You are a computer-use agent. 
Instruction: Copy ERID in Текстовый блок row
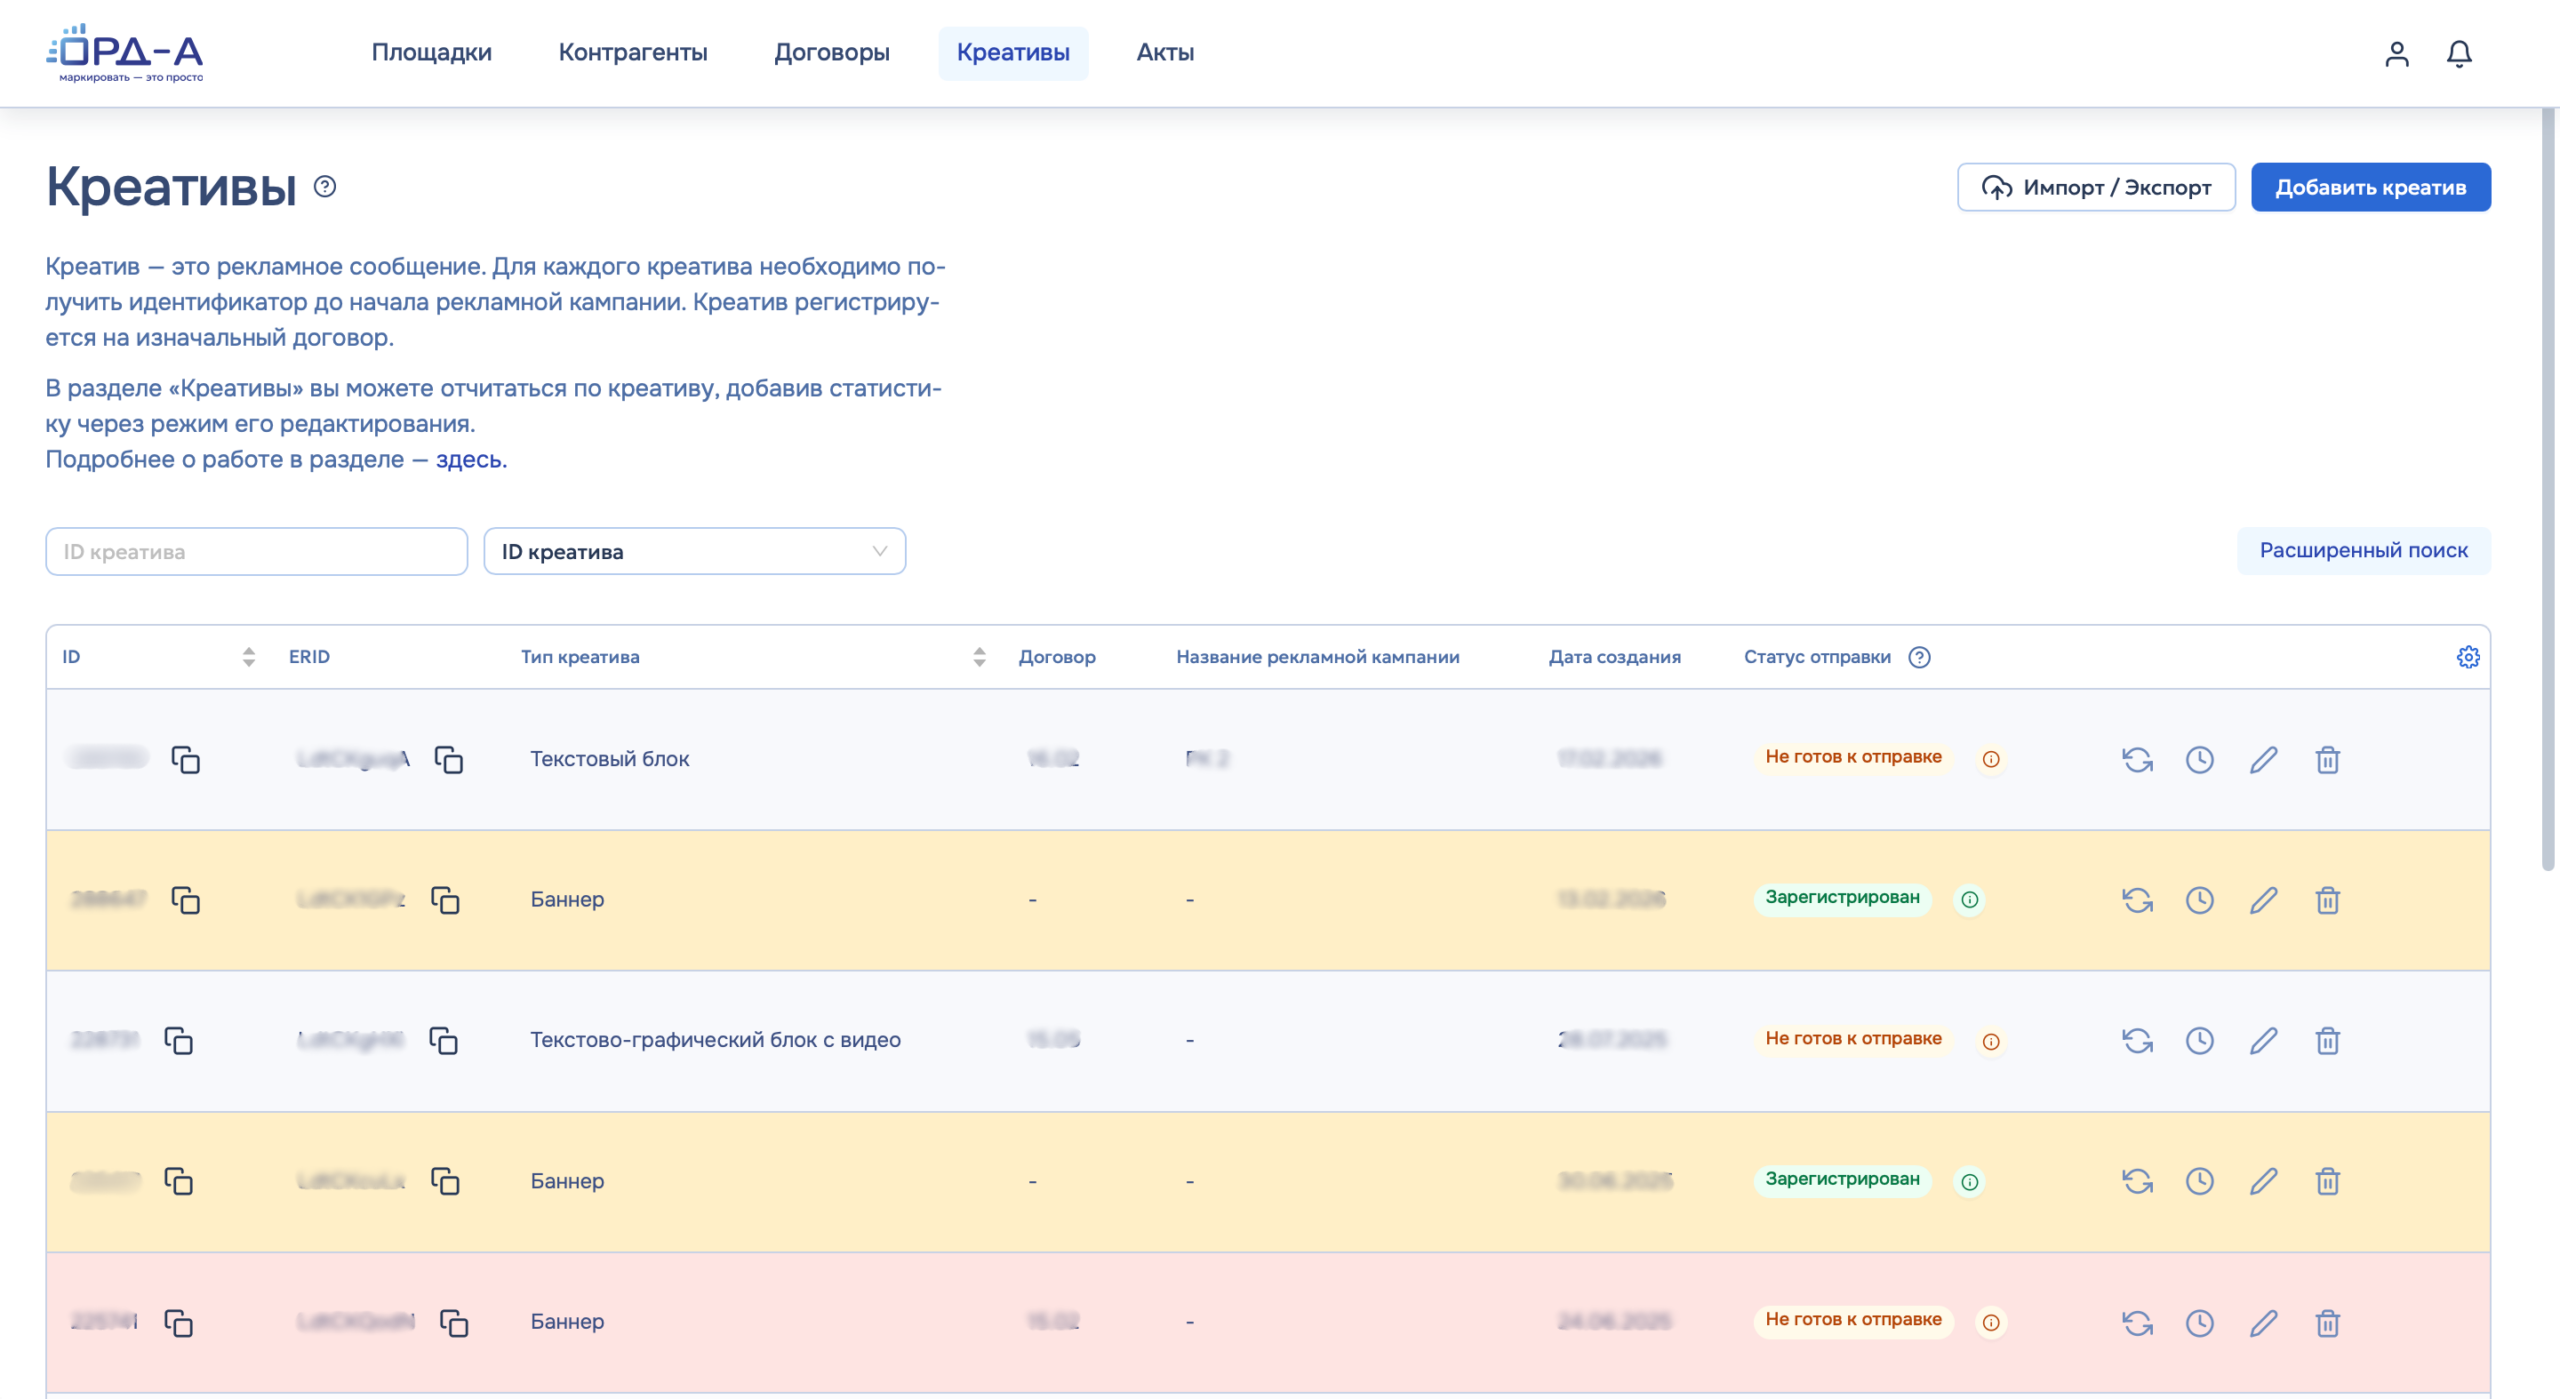point(448,759)
